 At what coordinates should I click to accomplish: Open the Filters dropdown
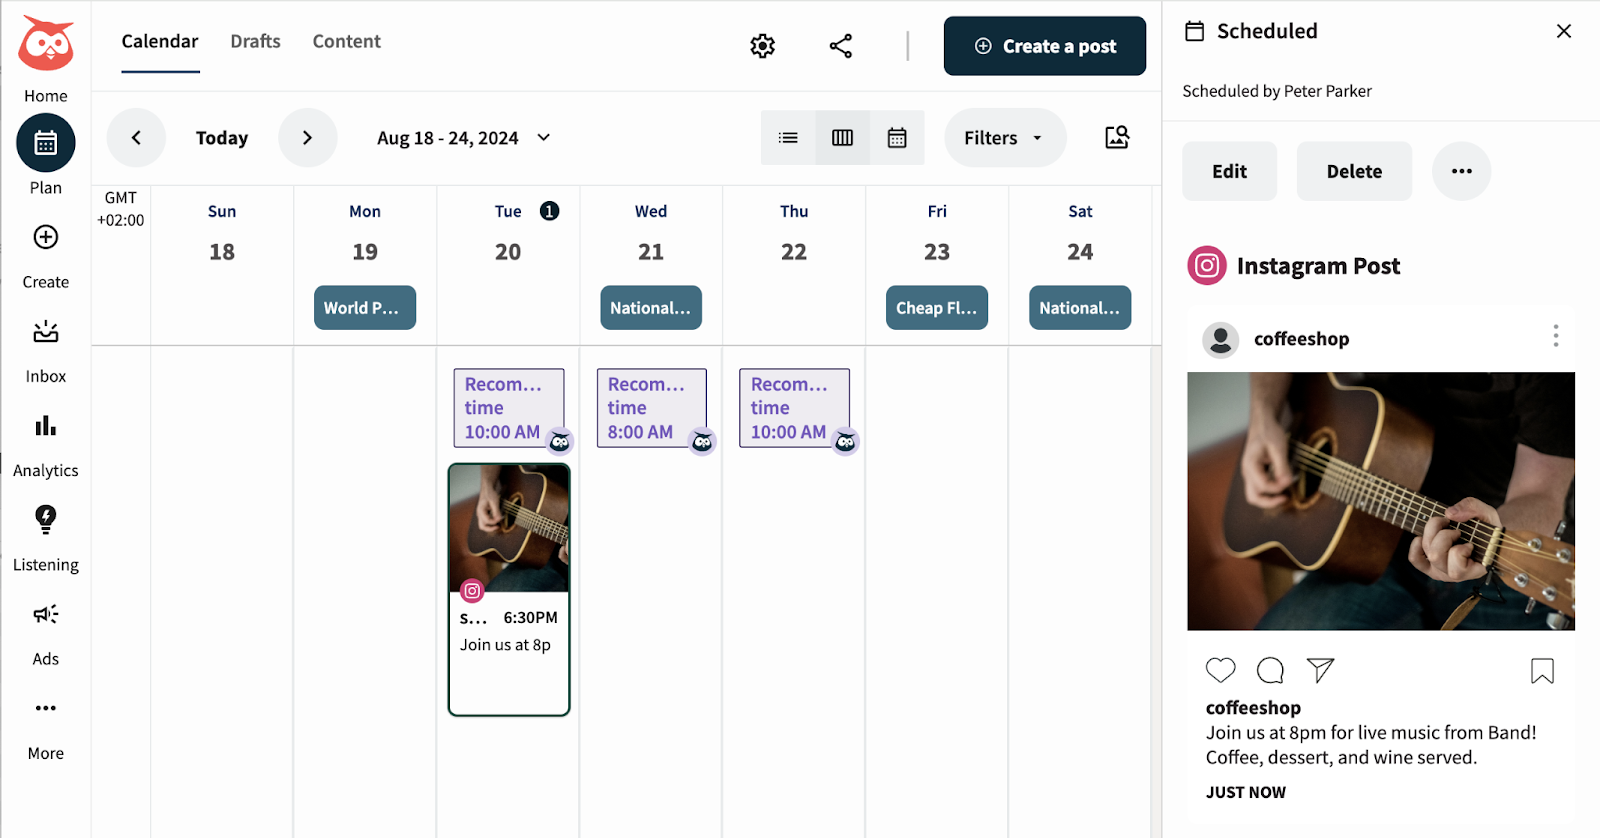tap(1003, 137)
